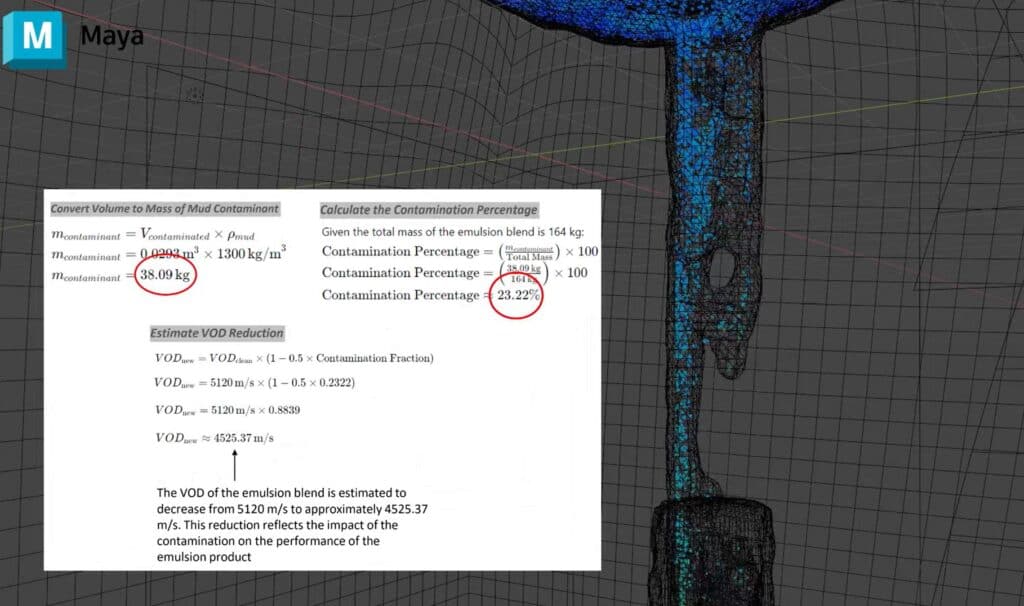Select the Contamination Fraction 0.2322 in the equation

(x=337, y=382)
